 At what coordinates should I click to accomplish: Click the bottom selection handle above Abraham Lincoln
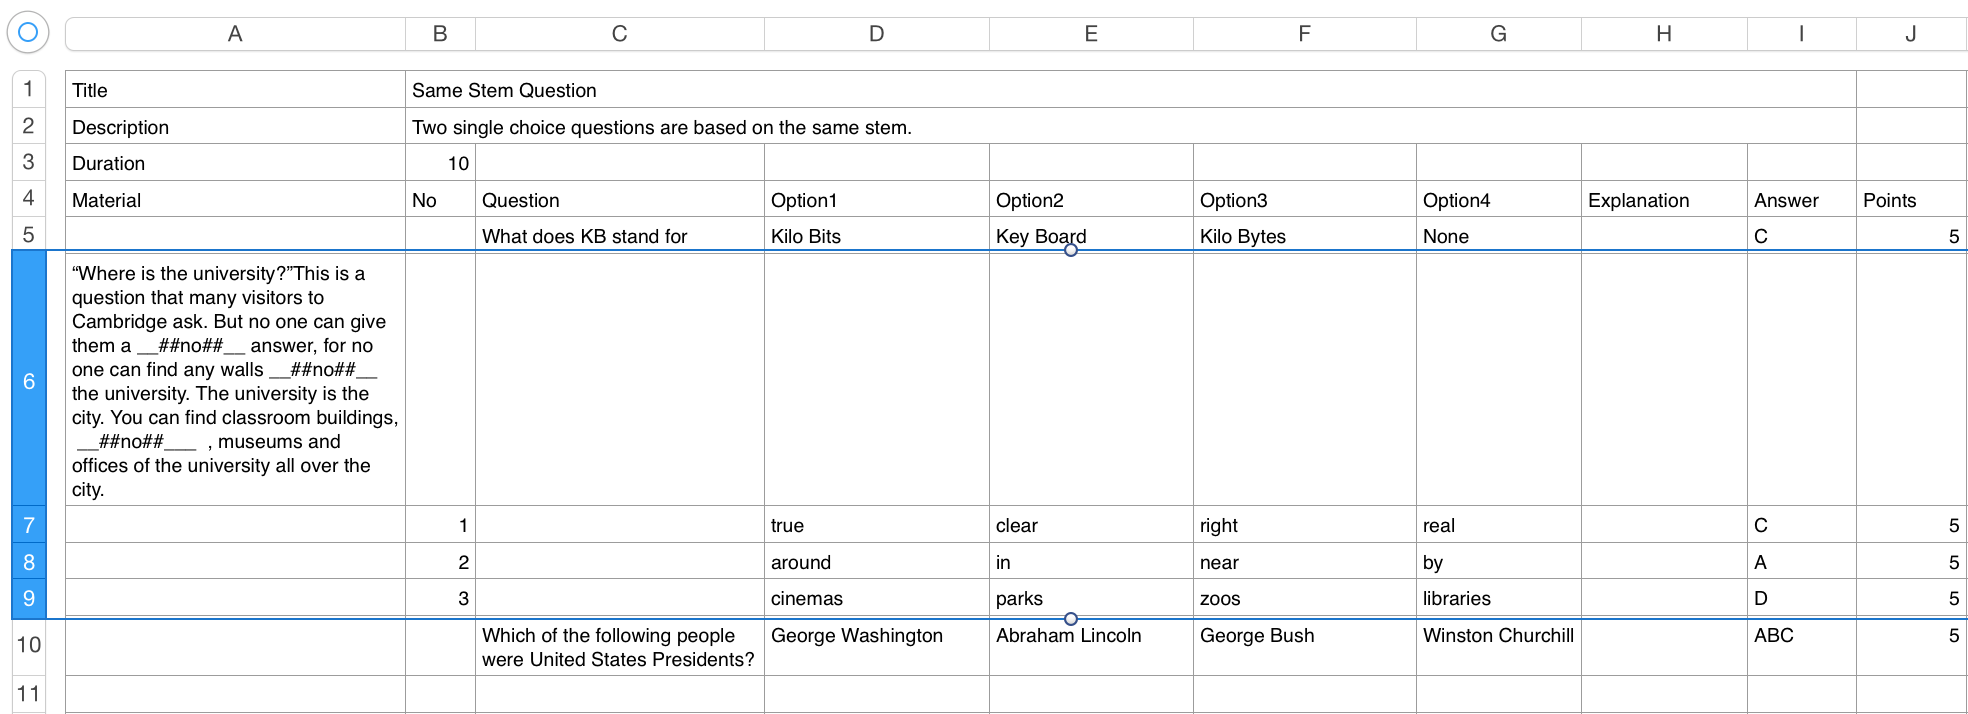(x=1071, y=619)
